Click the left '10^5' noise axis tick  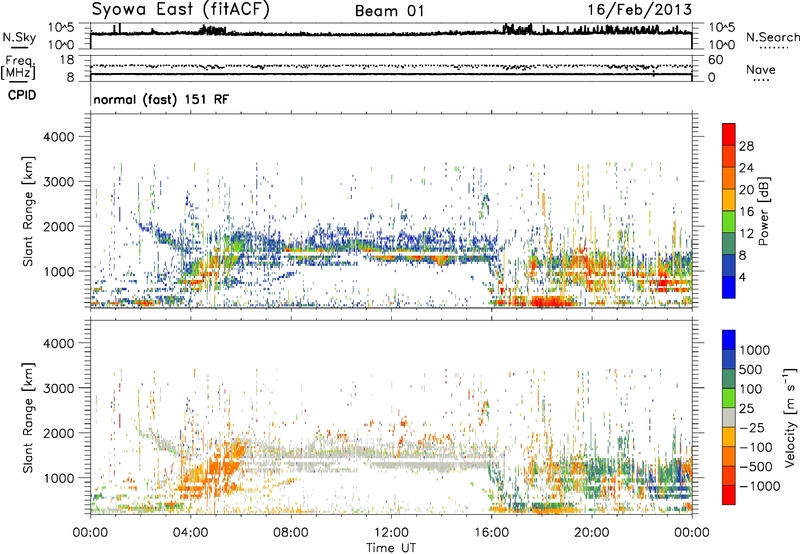point(61,28)
